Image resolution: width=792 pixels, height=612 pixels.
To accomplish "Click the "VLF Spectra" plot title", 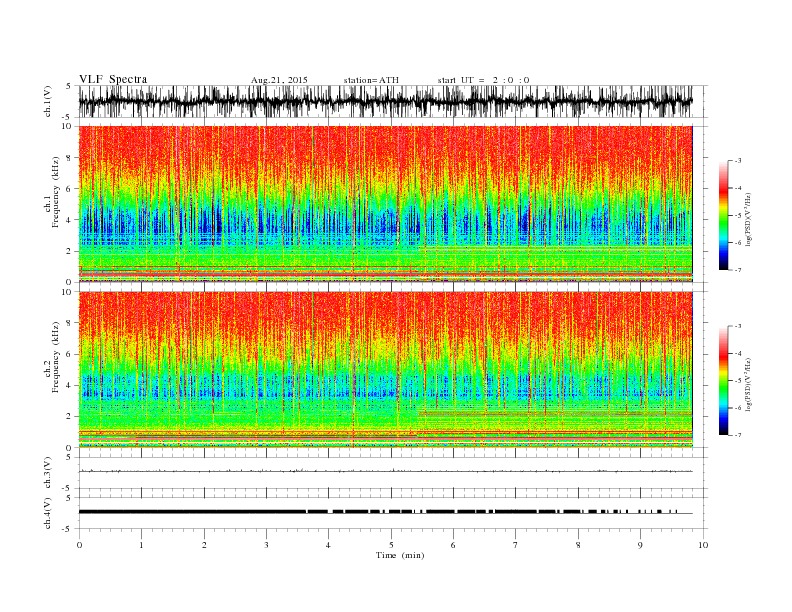I will [113, 79].
